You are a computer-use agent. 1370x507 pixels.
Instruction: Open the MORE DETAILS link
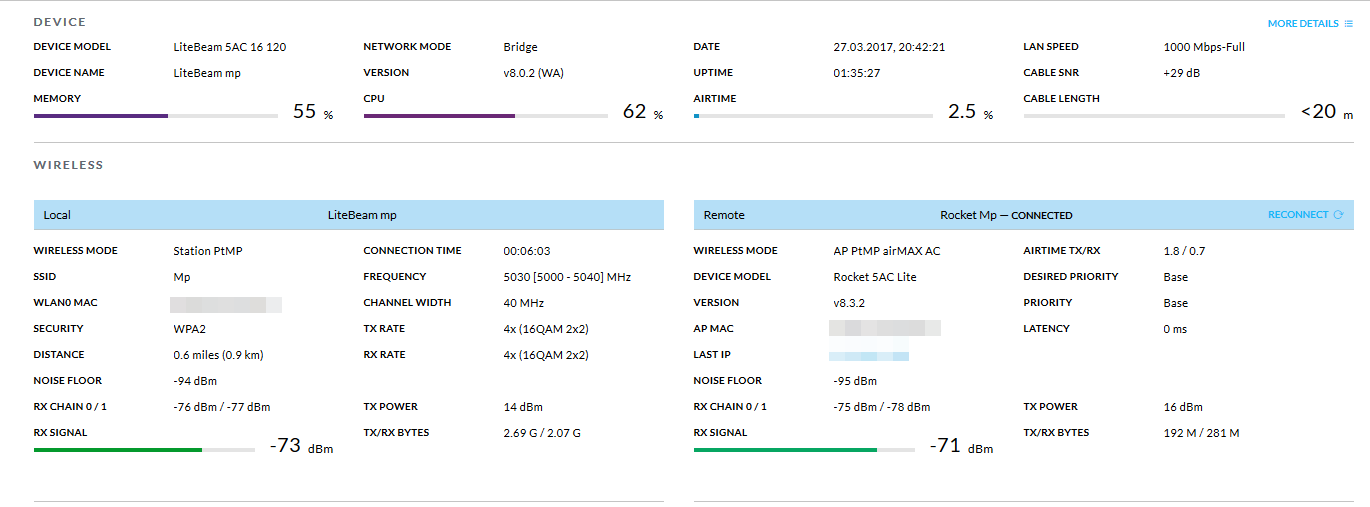(1302, 24)
